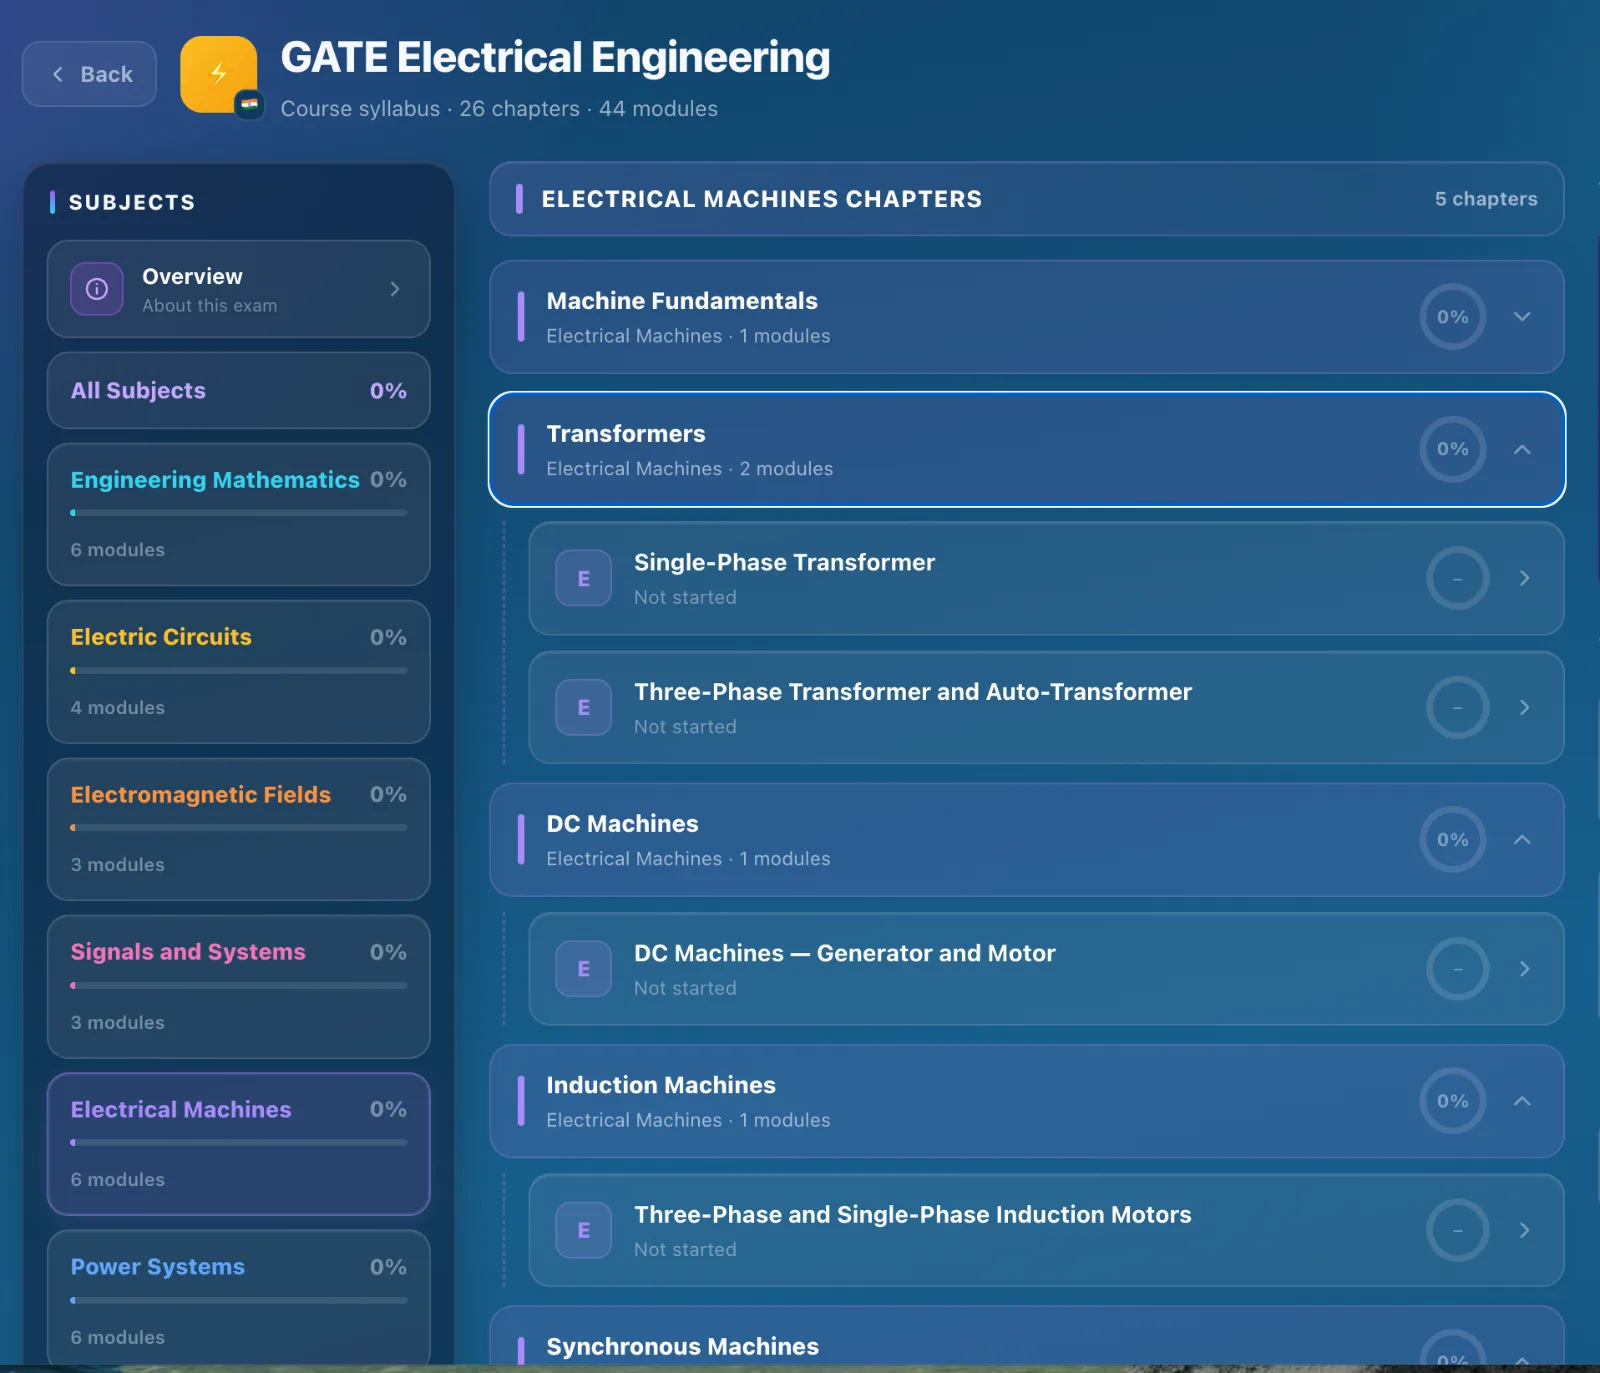Screen dimensions: 1600x1373
Task: Open DC Machines Generator and Motor arrow
Action: pyautogui.click(x=1524, y=969)
